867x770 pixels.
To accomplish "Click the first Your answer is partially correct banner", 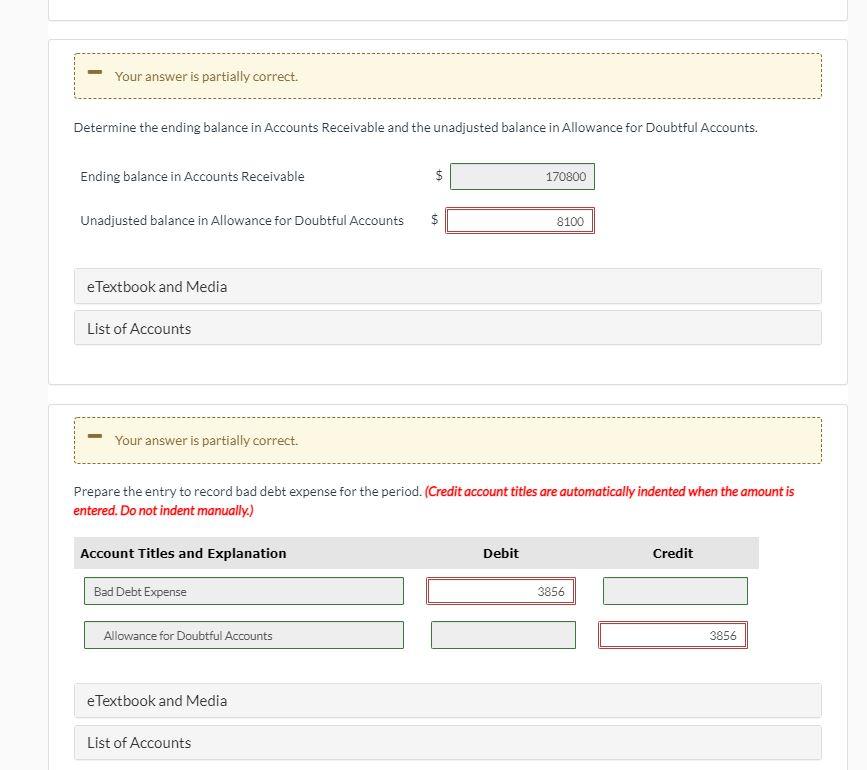I will pos(448,76).
